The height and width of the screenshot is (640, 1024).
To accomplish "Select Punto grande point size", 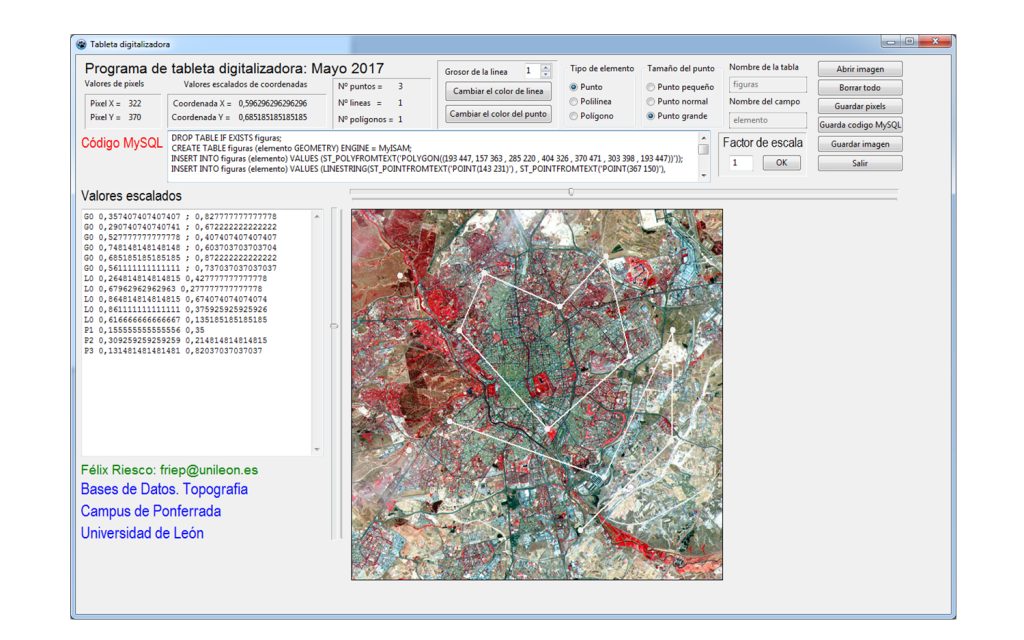I will tap(652, 116).
